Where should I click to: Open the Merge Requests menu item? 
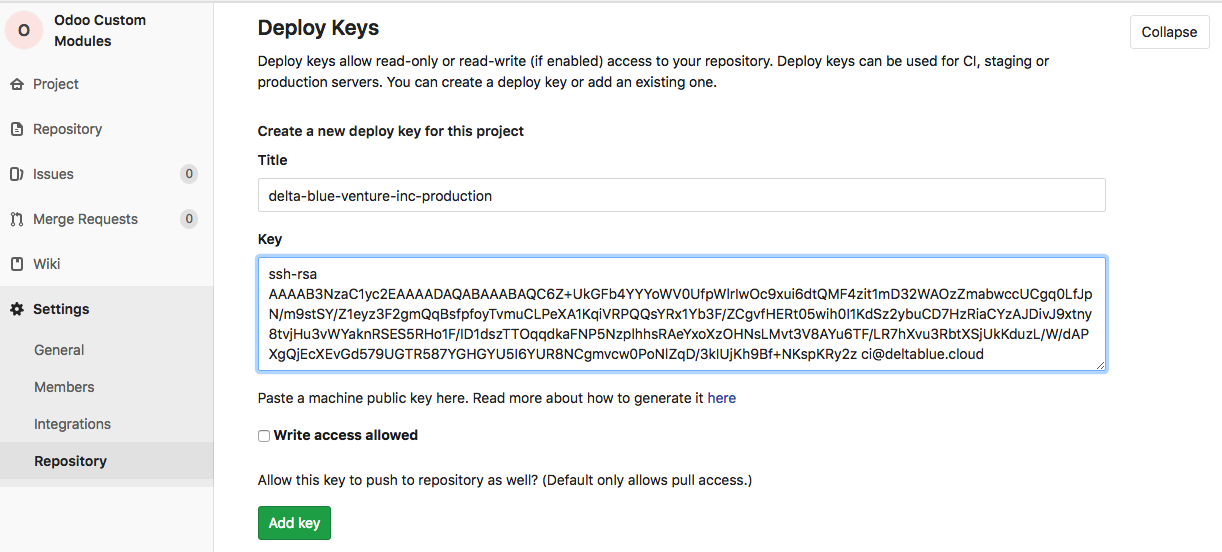[x=85, y=219]
